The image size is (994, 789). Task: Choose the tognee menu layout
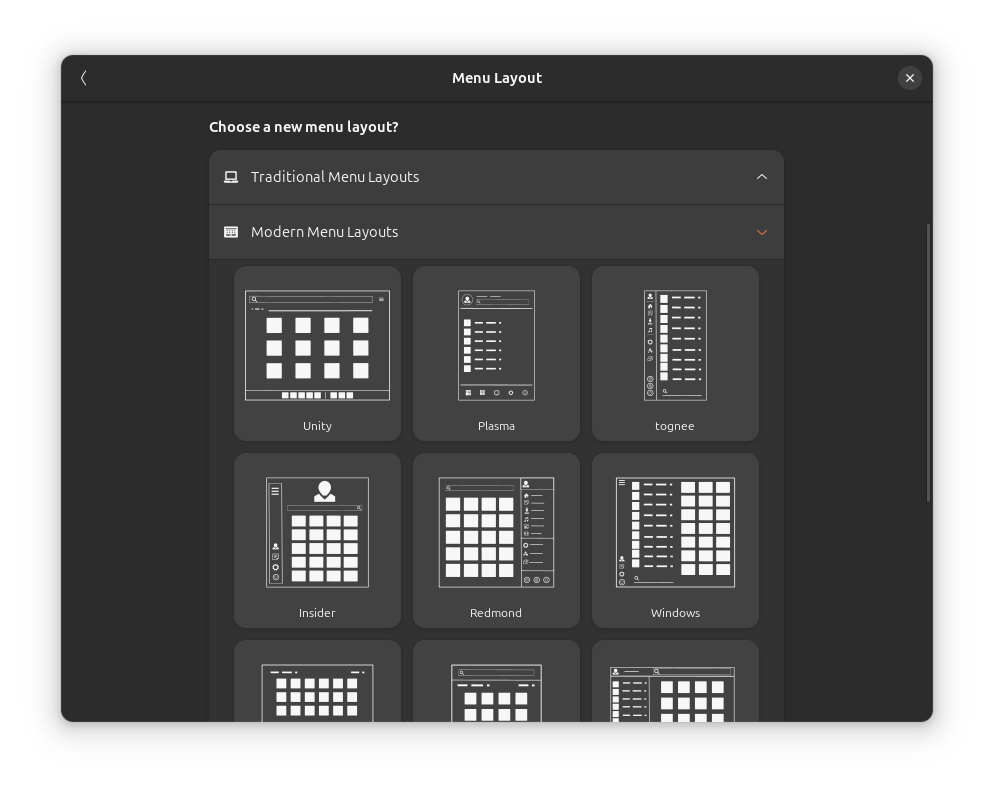[675, 353]
